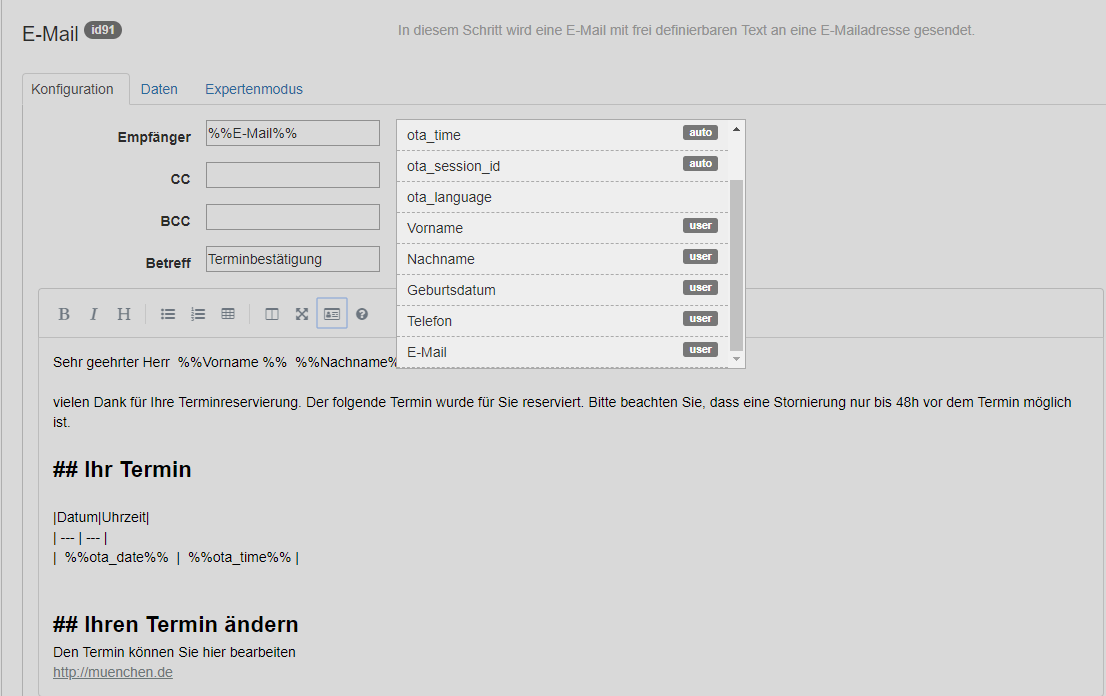Toggle side-by-side preview mode
1106x696 pixels.
pyautogui.click(x=272, y=314)
